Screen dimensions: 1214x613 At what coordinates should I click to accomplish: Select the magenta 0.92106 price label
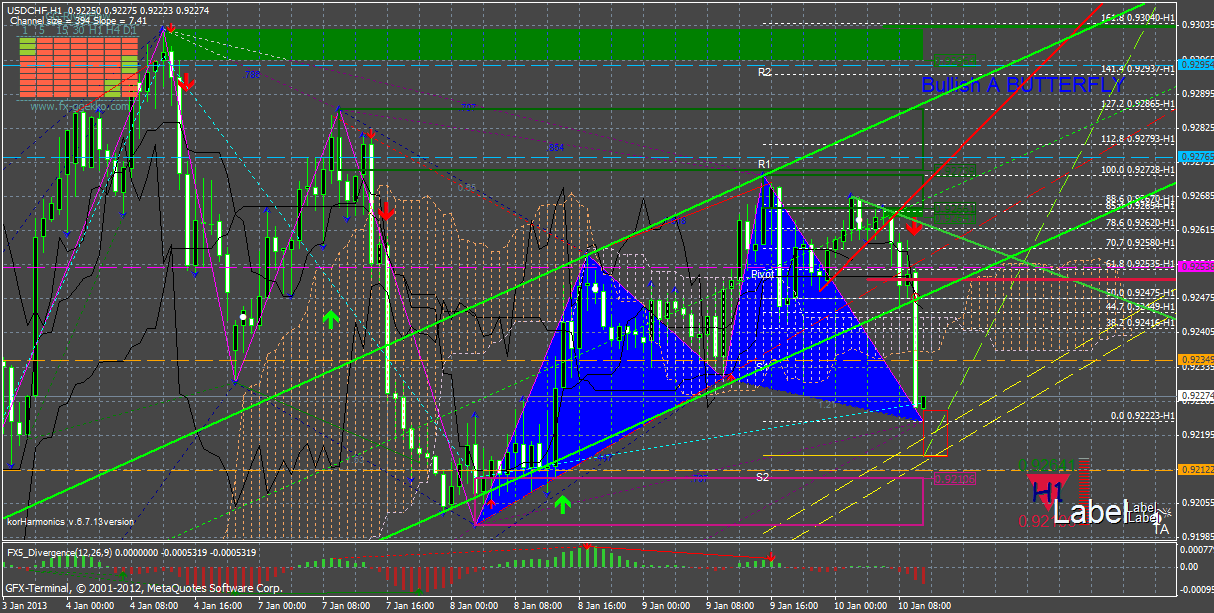[x=954, y=479]
